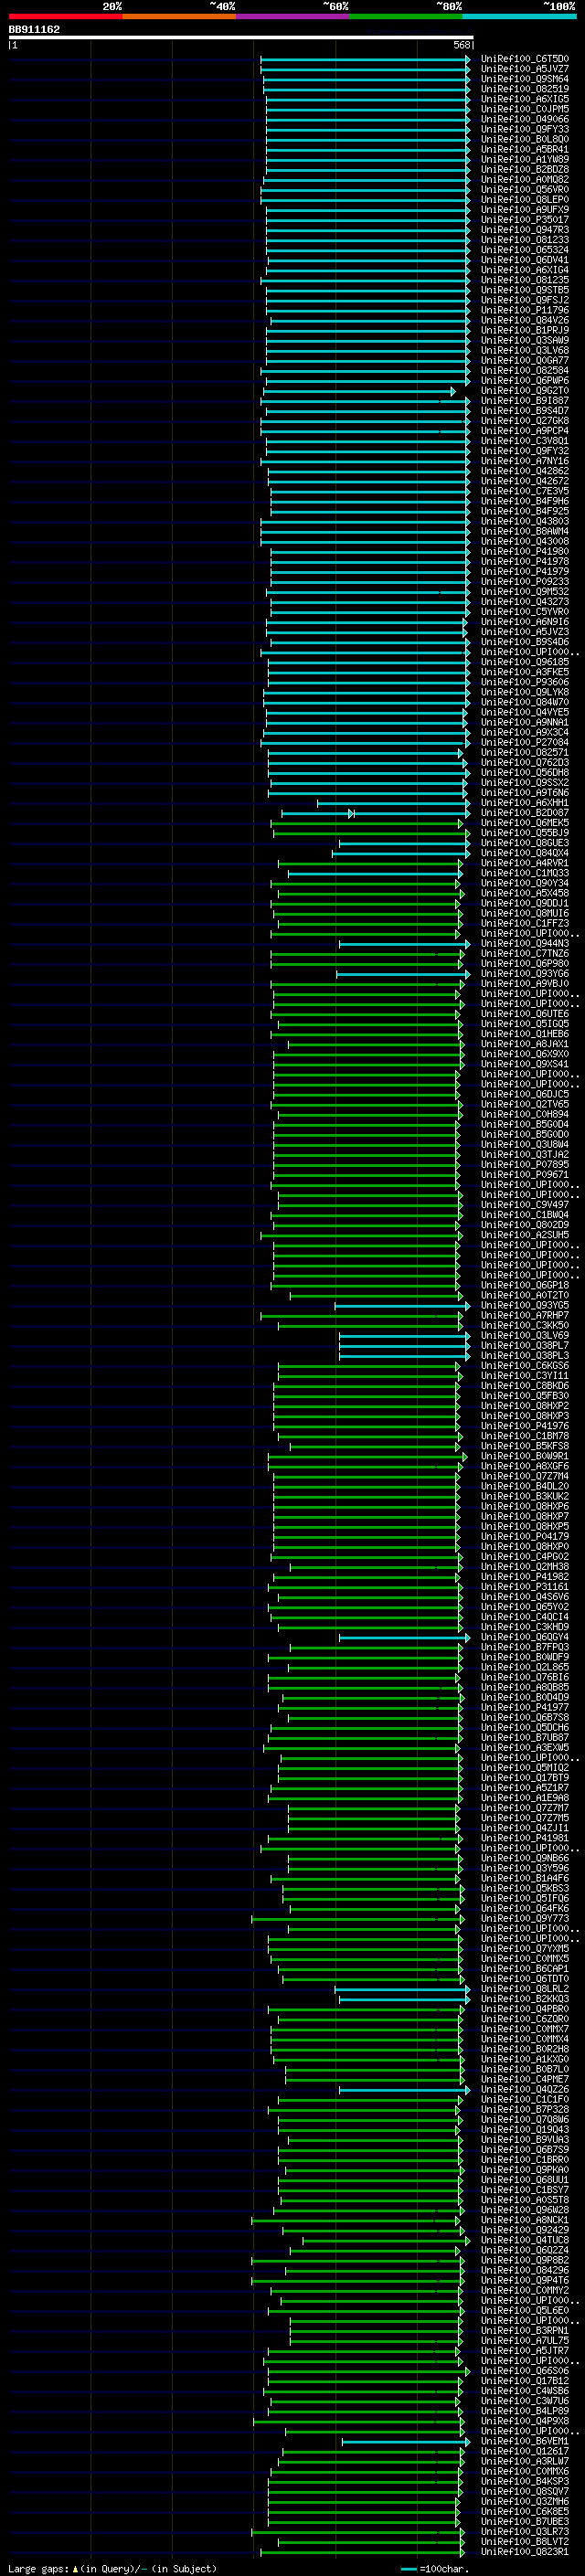
Task: Click UniRef100_Q823R1 label
Action: [525, 2552]
